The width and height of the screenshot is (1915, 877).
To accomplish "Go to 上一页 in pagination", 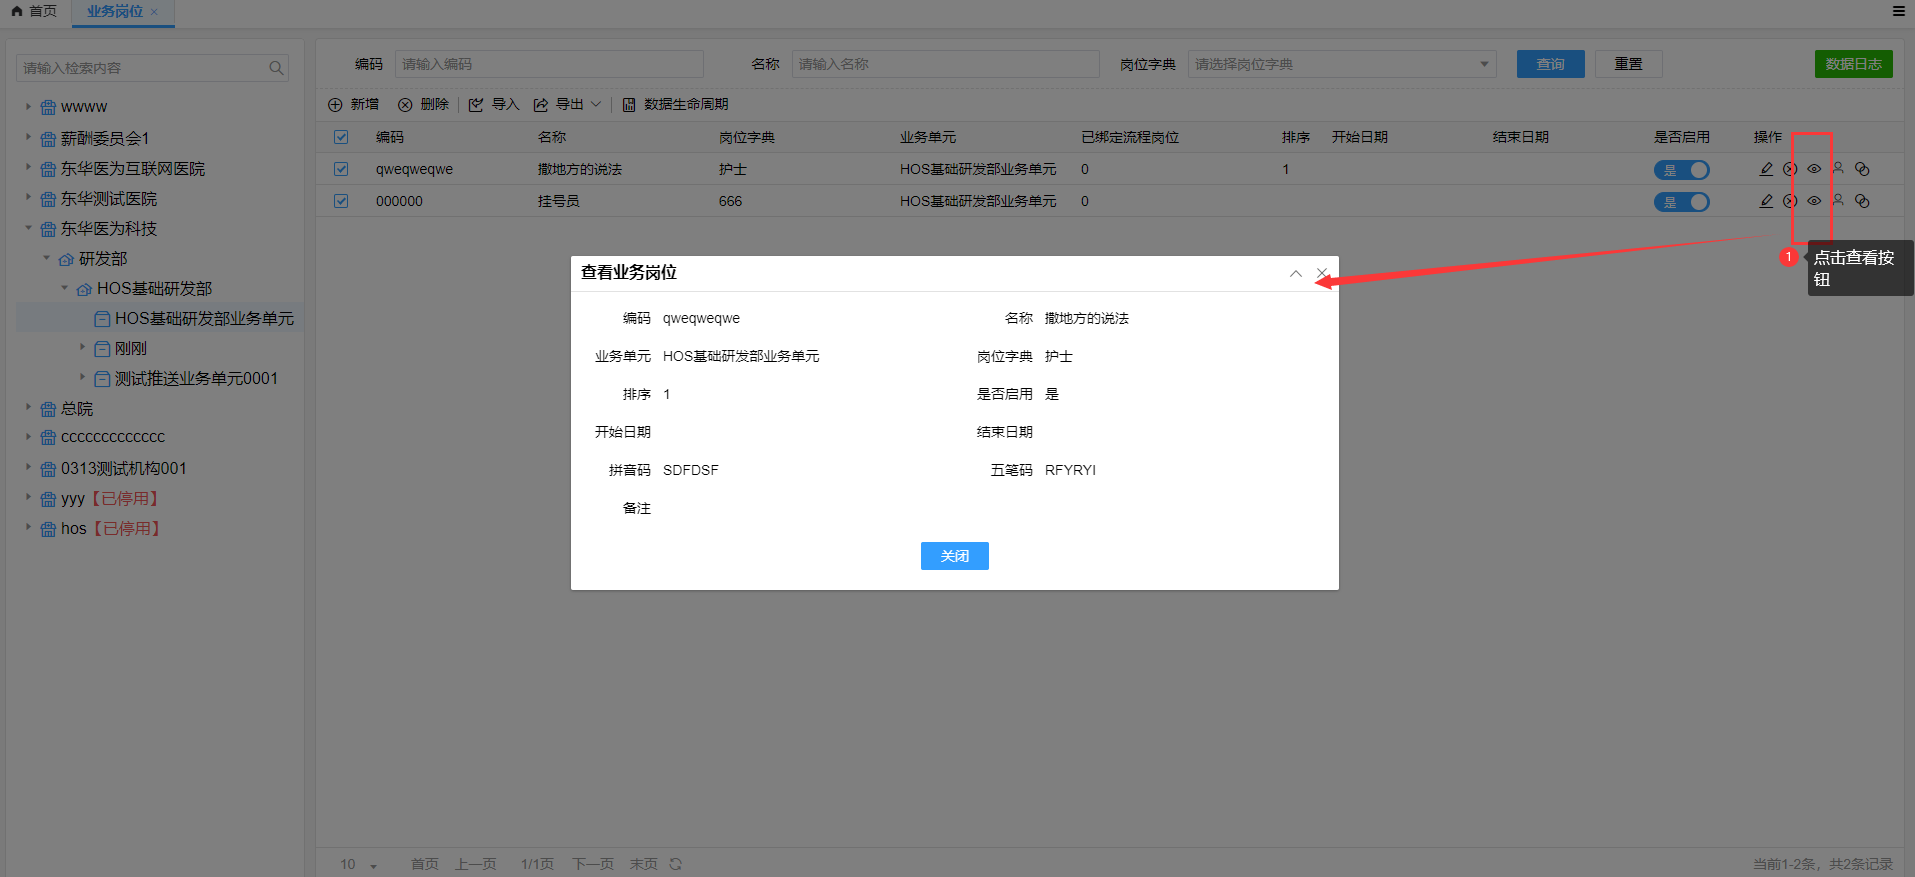I will 475,864.
